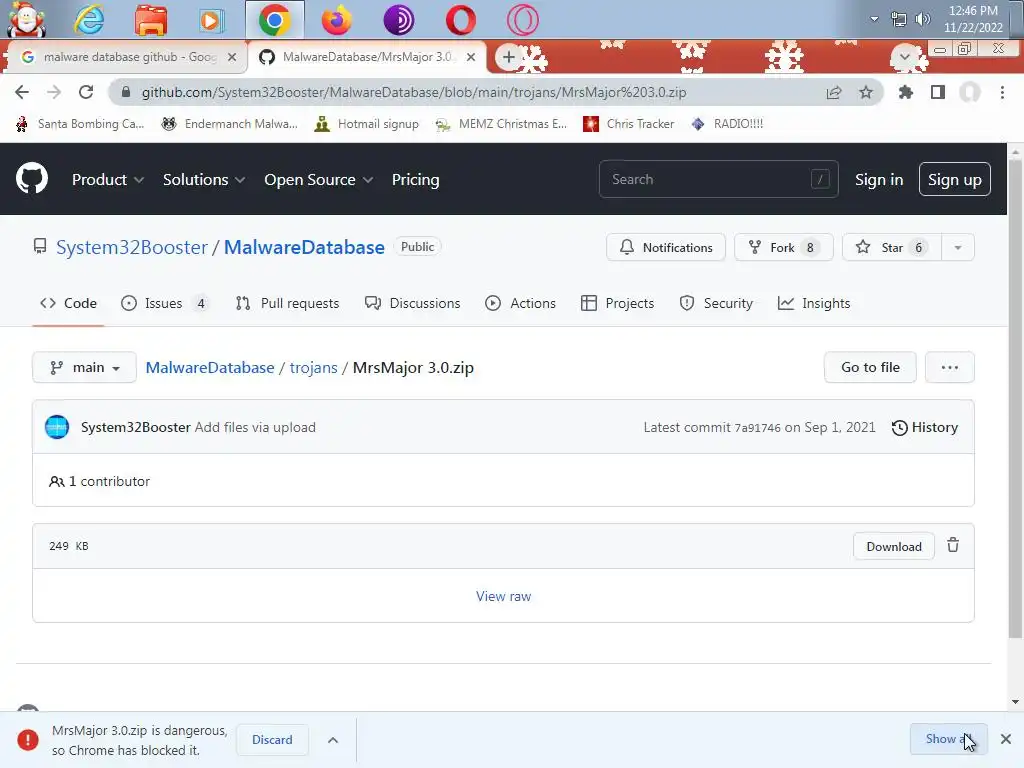Open the Issues tab
Screen dimensions: 1024x768
(165, 304)
